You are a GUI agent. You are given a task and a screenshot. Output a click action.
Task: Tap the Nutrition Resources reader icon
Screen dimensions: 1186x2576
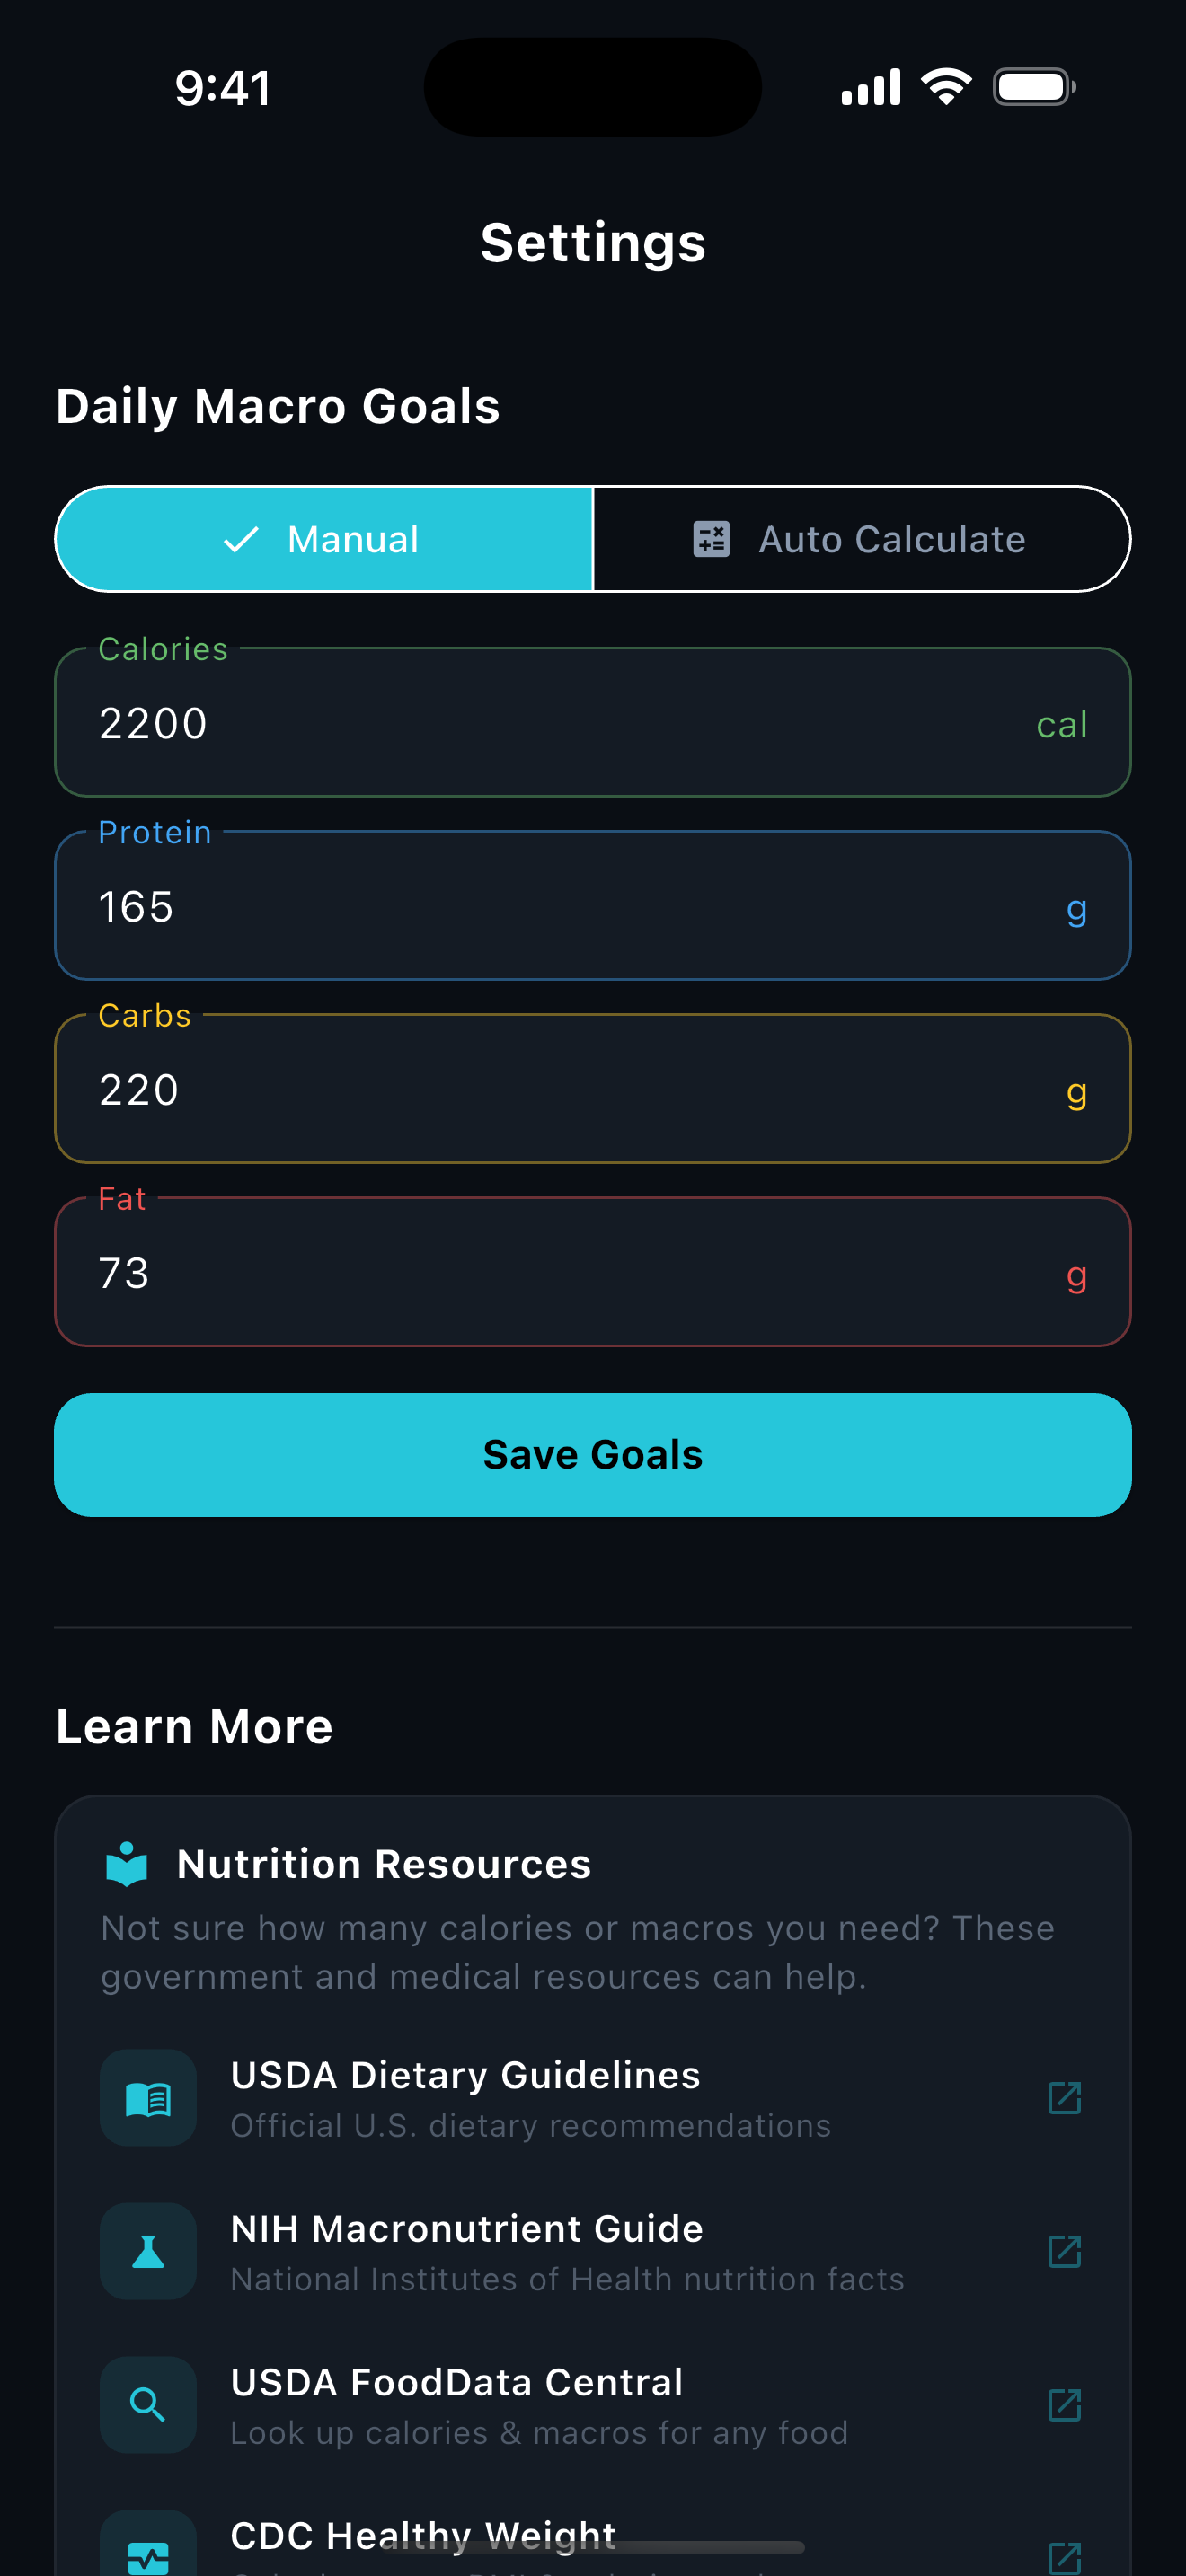click(127, 1864)
